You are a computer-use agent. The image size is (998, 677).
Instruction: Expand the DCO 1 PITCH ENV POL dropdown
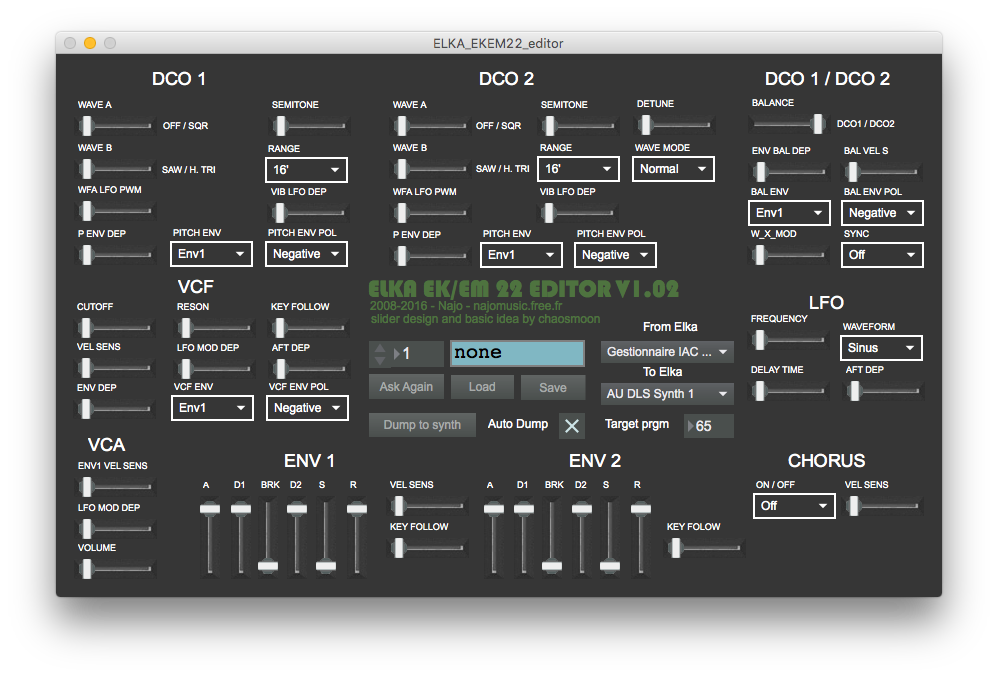click(306, 254)
